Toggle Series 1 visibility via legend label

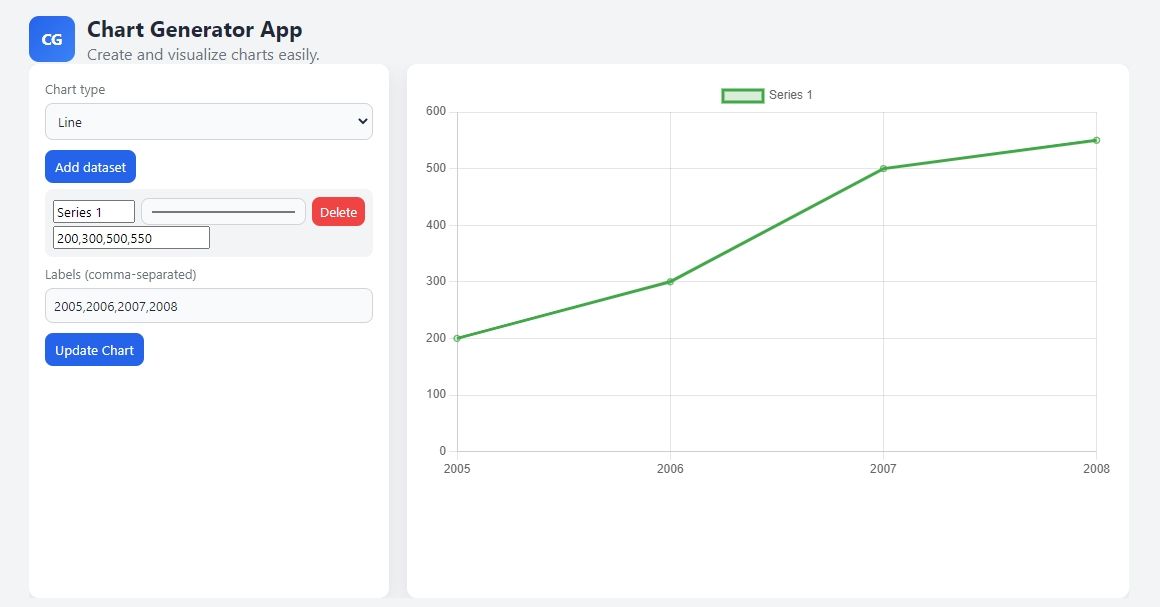point(790,95)
